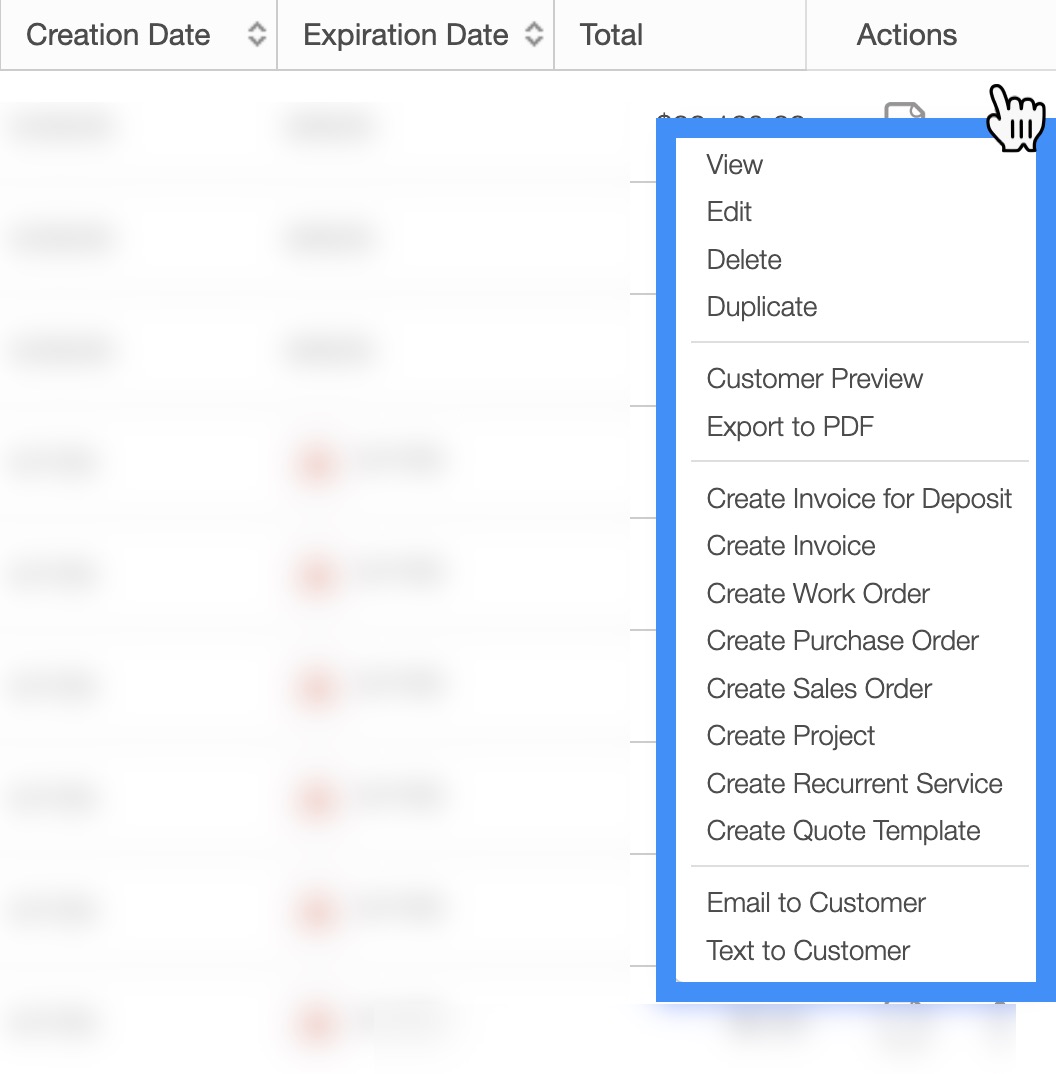Click the Create Invoice menu entry
The image size is (1056, 1074).
(x=791, y=546)
